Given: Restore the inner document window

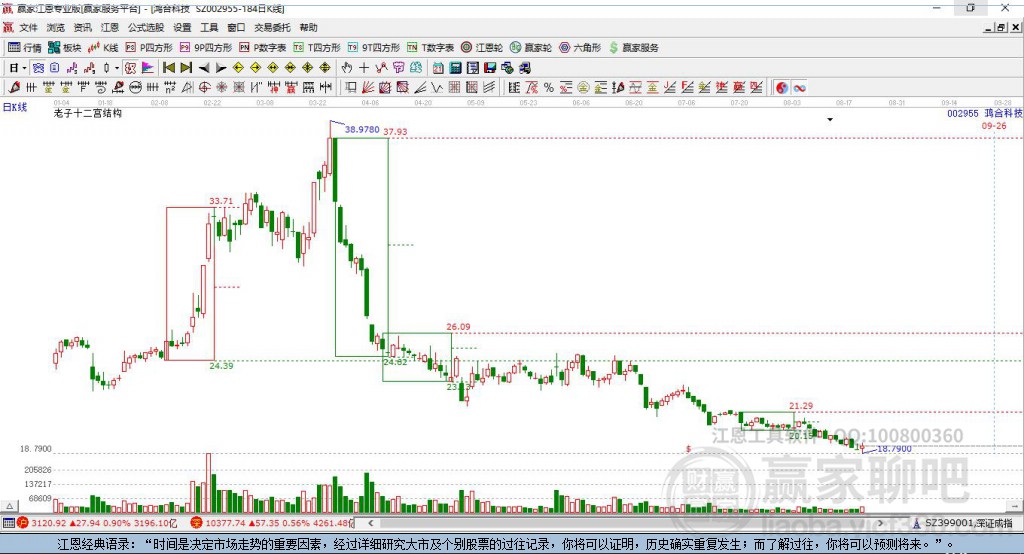Looking at the screenshot, I should pos(1001,27).
